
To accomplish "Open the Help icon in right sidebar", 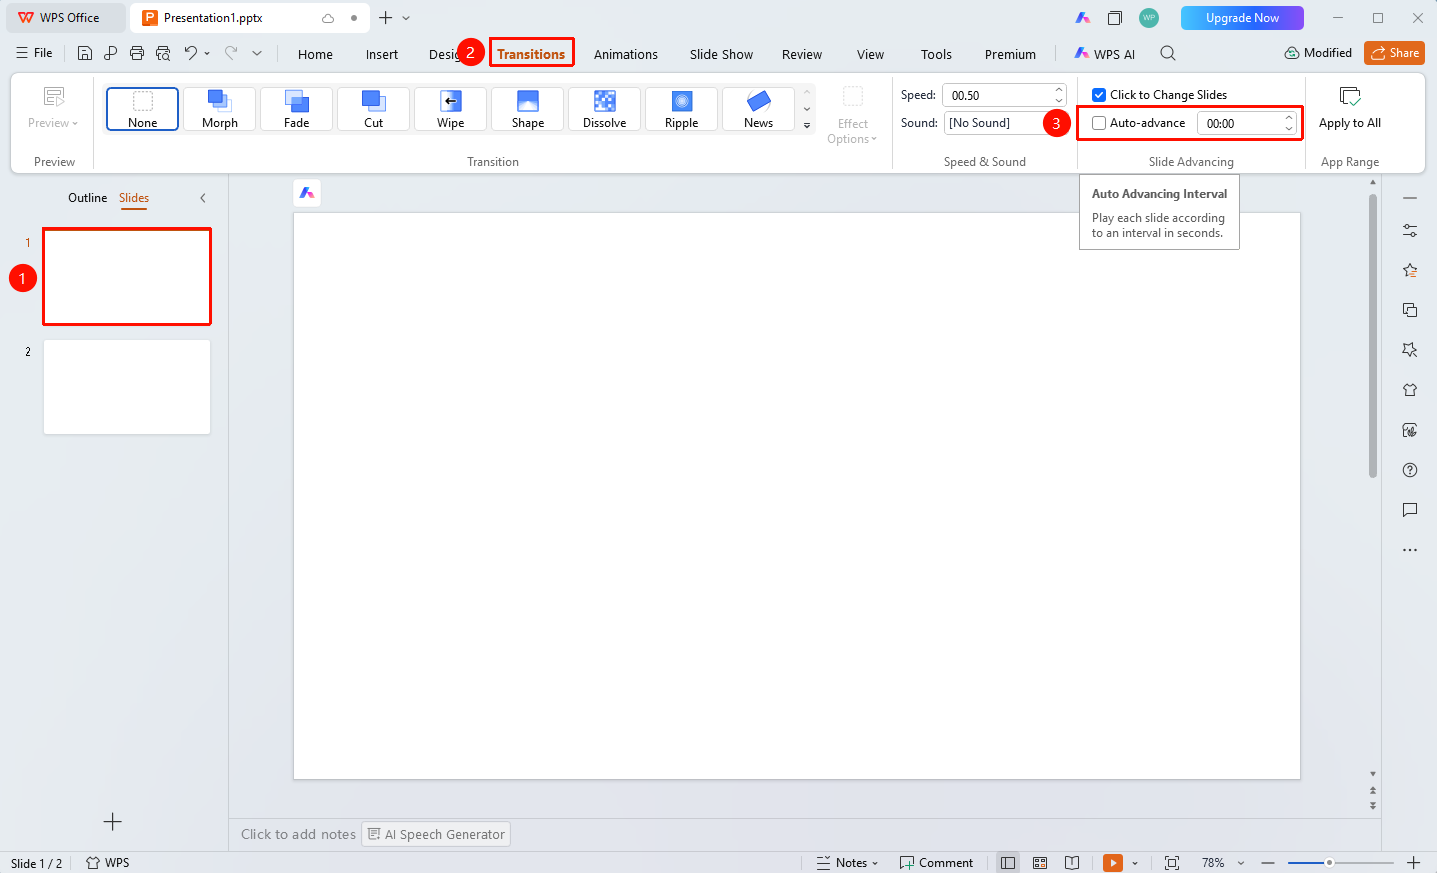I will click(1410, 470).
